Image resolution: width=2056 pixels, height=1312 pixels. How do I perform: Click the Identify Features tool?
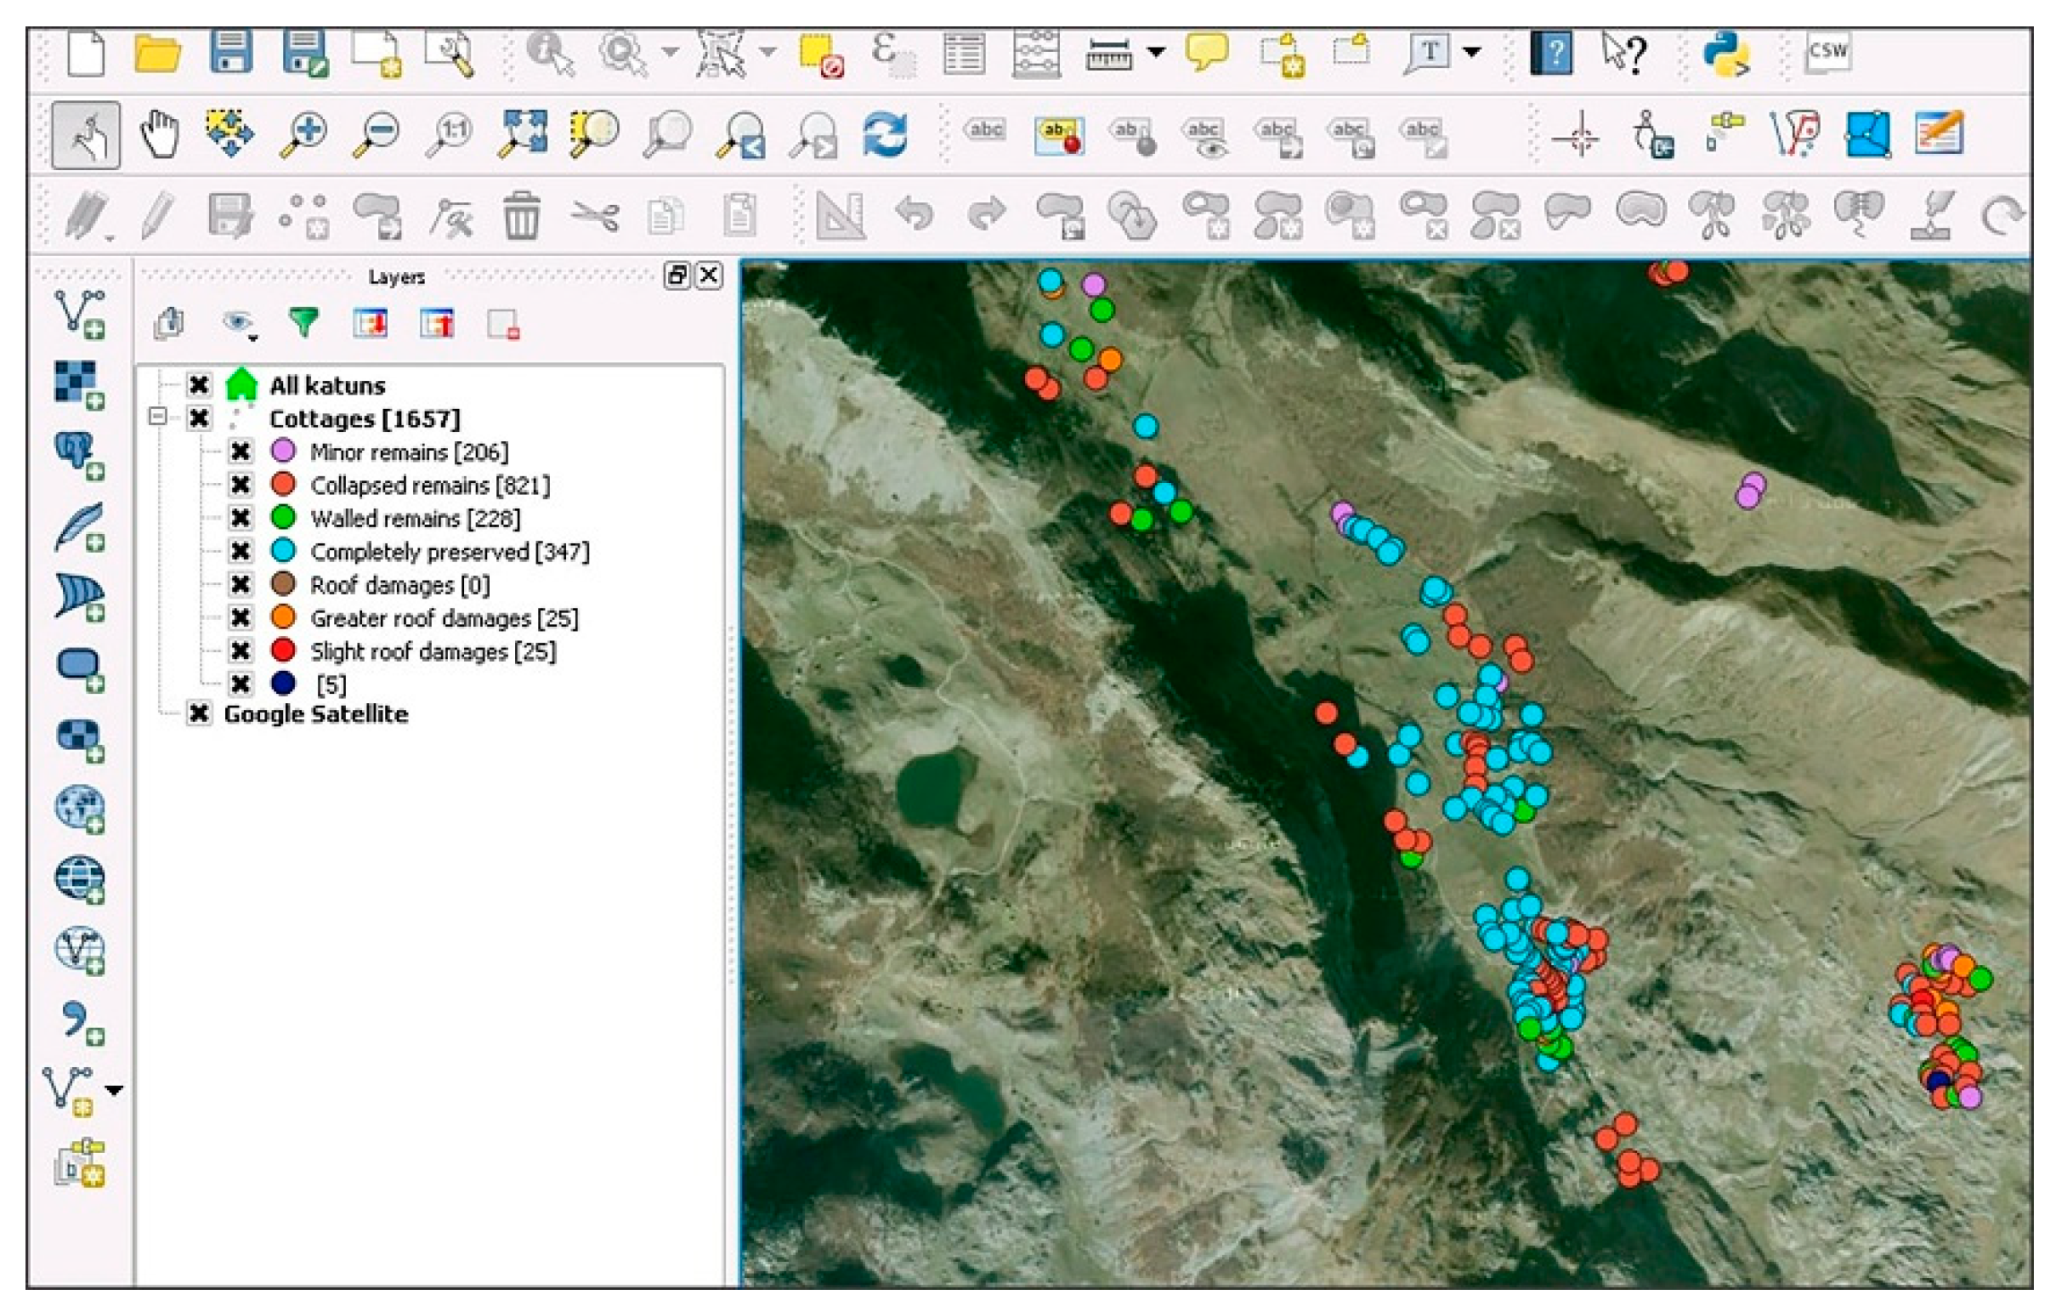click(550, 54)
